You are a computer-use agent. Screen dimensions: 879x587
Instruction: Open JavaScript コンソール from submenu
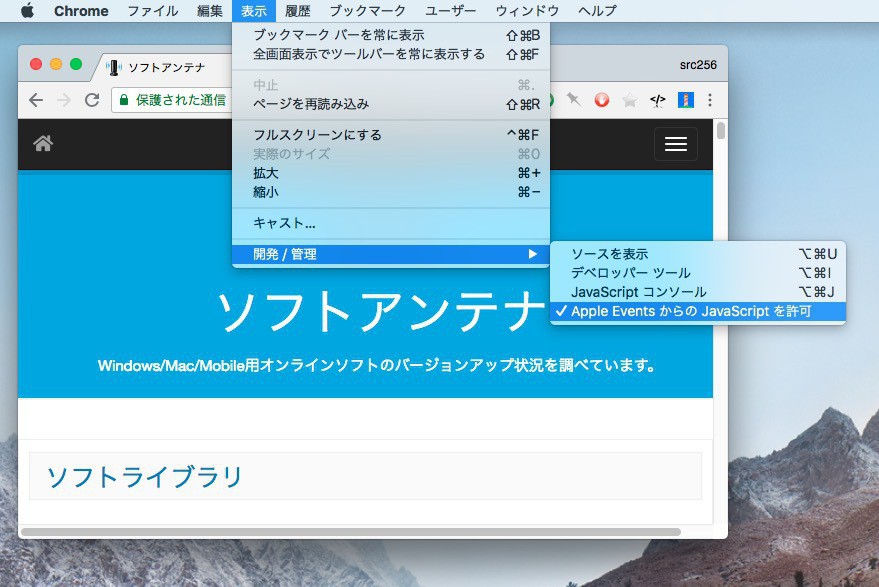point(698,292)
